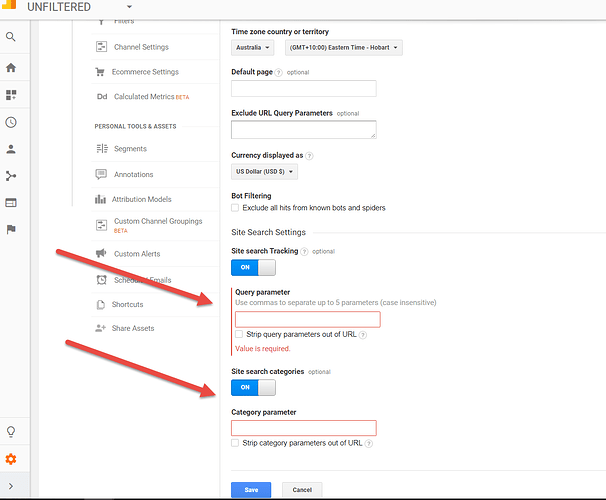The height and width of the screenshot is (500, 606).
Task: Click help icon beside Site search Tracking
Action: [304, 251]
